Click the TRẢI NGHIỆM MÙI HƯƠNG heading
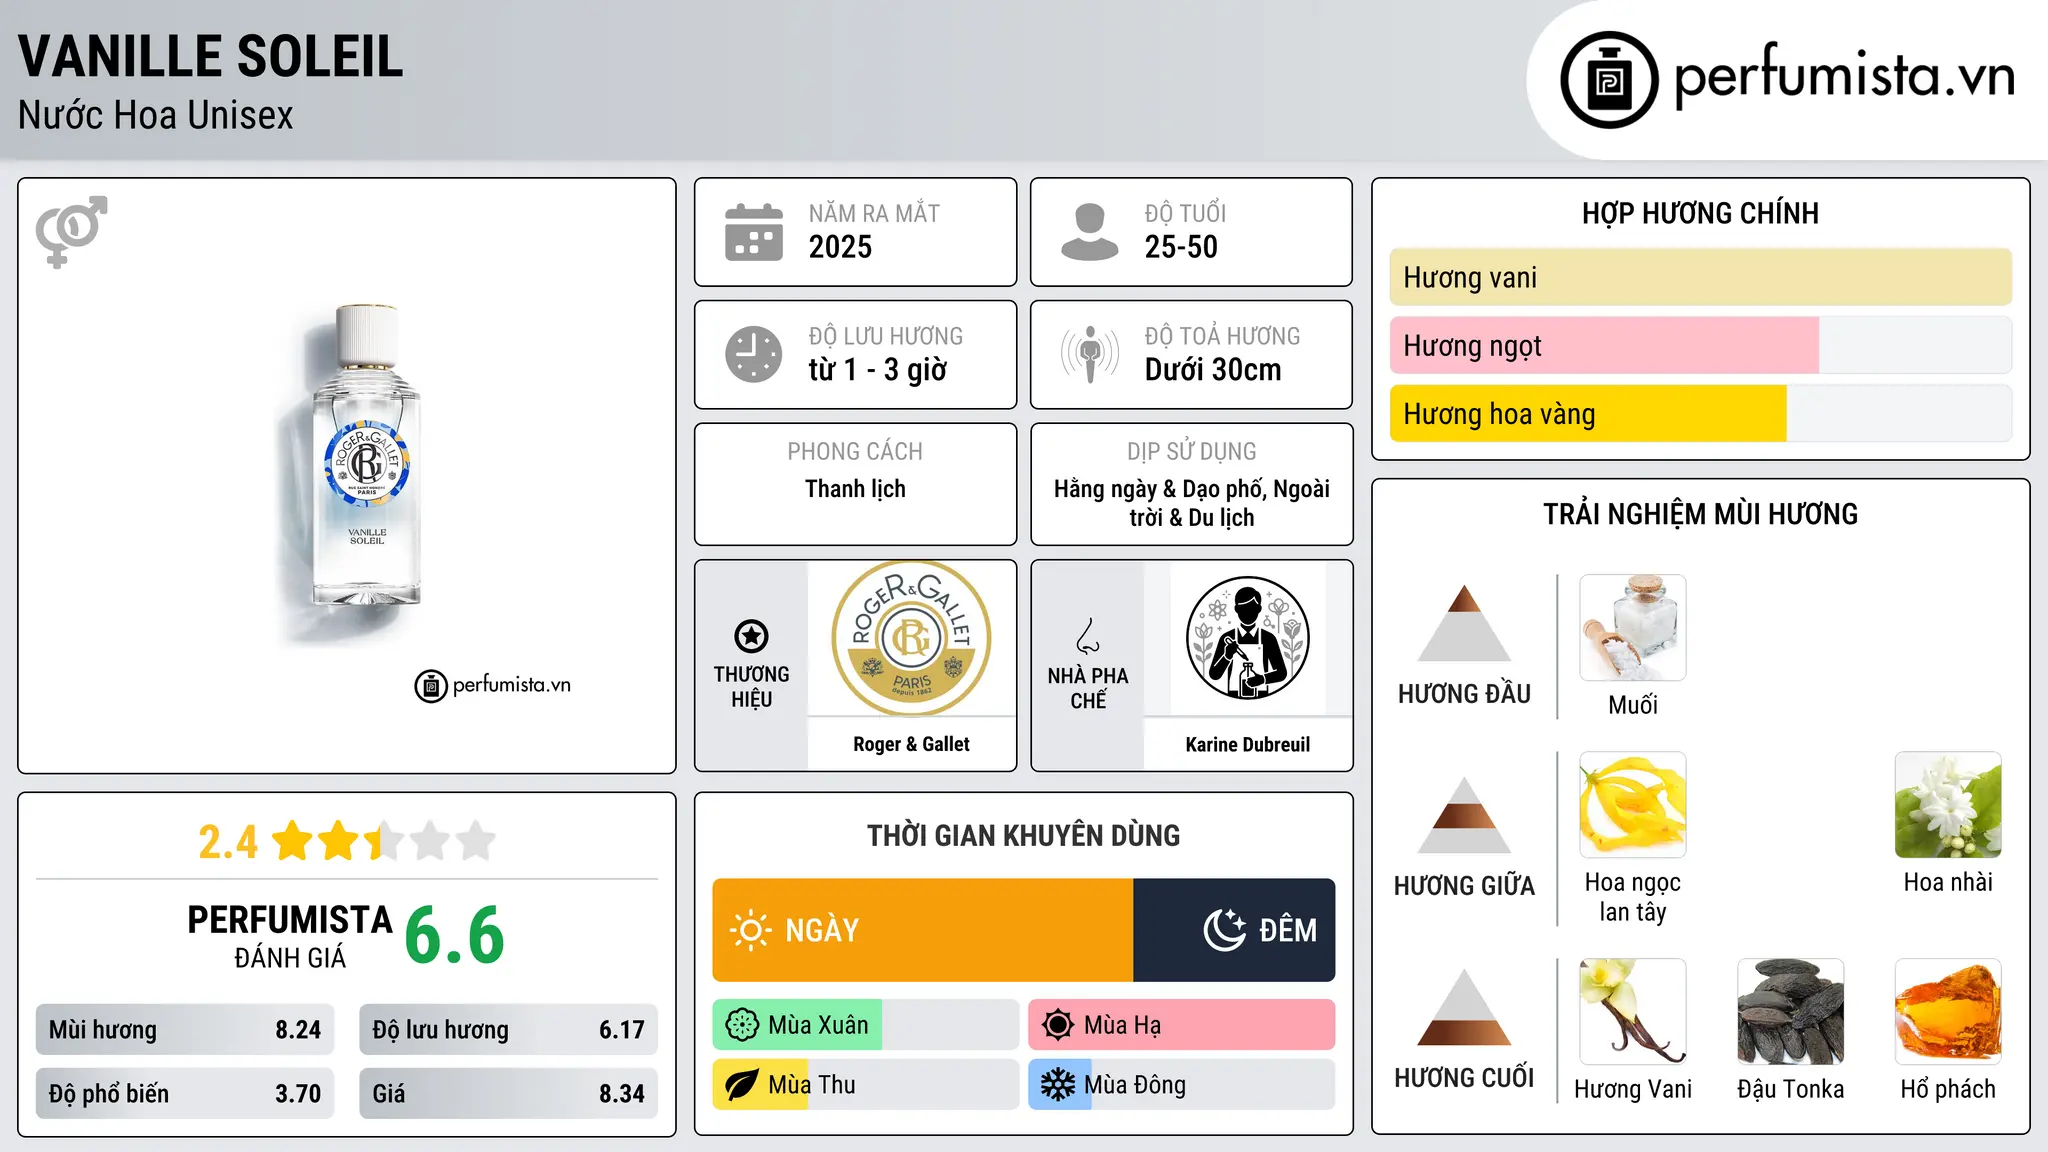This screenshot has height=1152, width=2048. point(1700,514)
